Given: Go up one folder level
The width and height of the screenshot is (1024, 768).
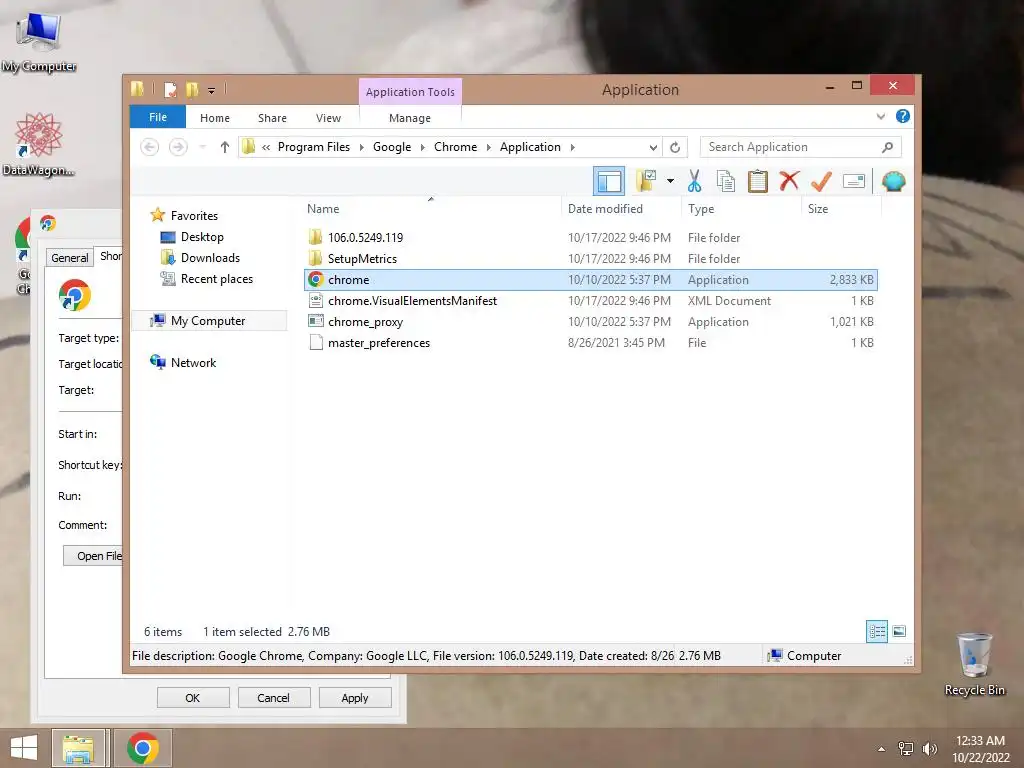Looking at the screenshot, I should 225,147.
